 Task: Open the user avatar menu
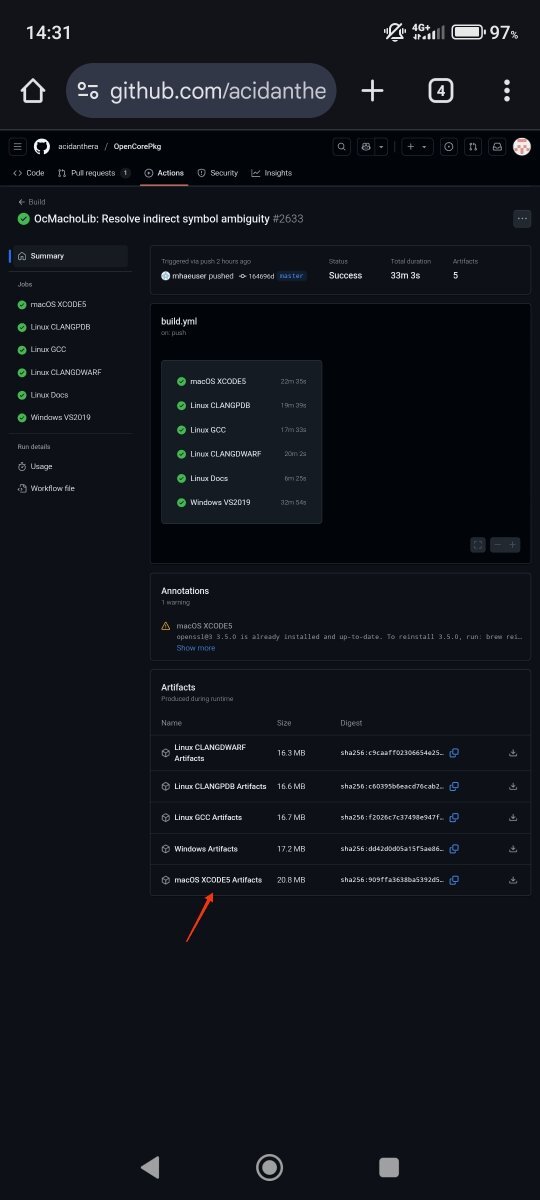click(522, 147)
